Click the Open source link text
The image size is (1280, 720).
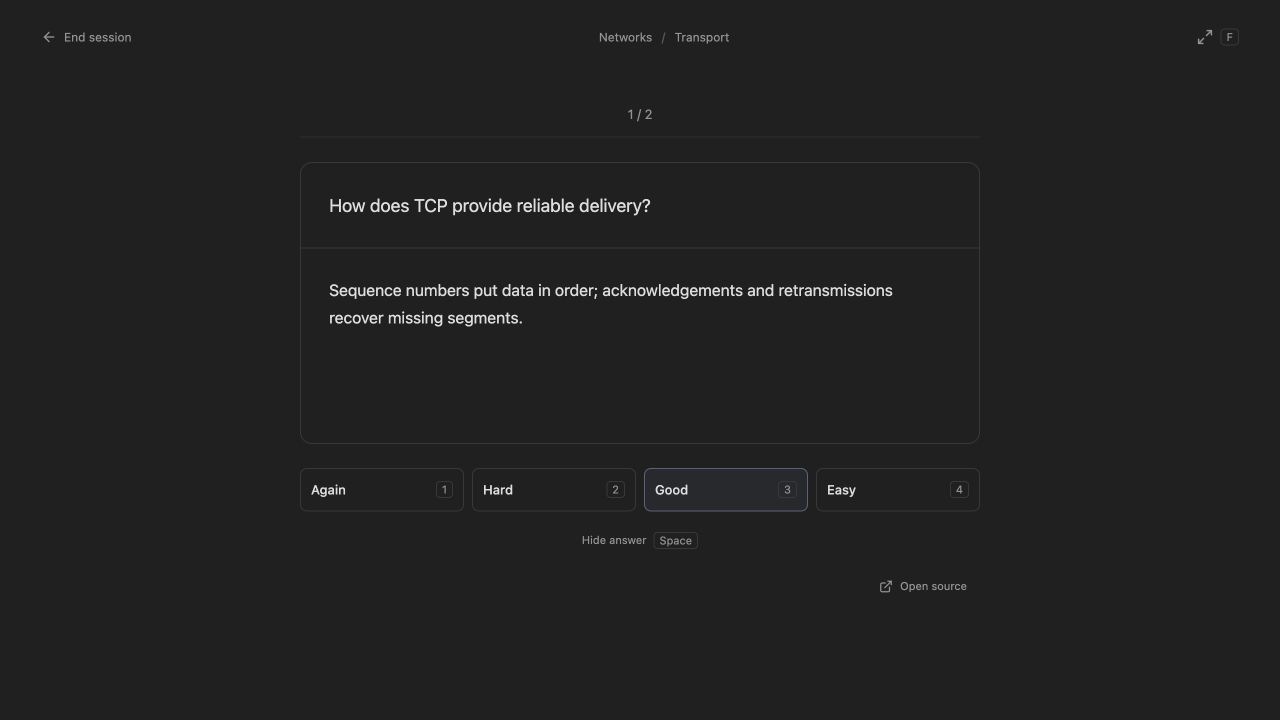tap(933, 587)
